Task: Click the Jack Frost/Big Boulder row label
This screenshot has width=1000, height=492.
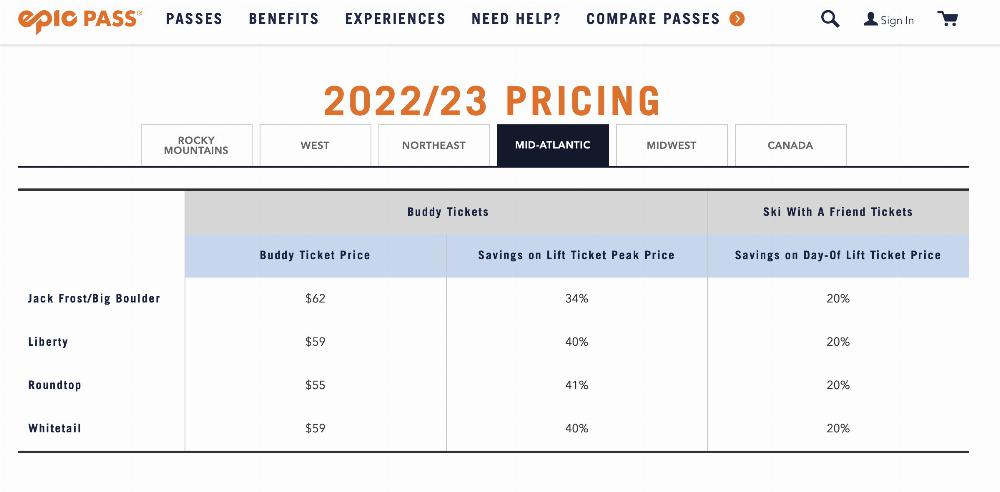Action: point(94,298)
